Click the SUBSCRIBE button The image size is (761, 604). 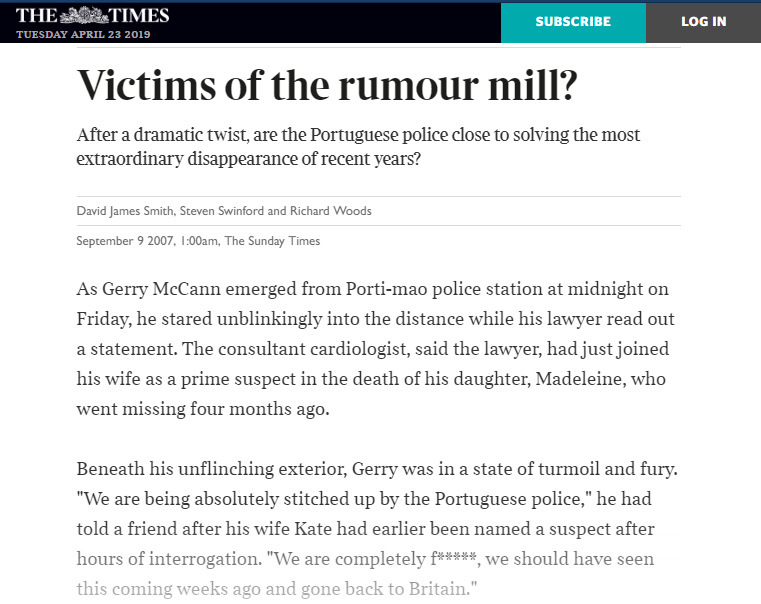pos(573,22)
